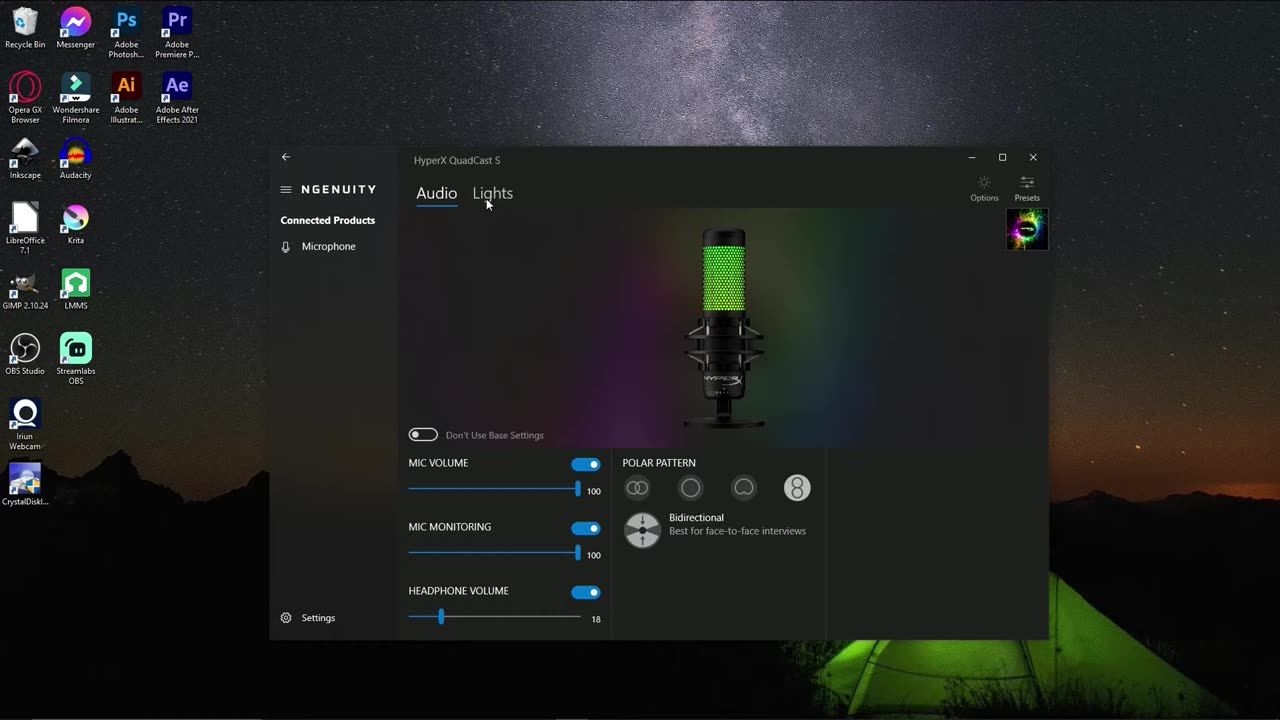Launch CrystalDiskInfo desktop icon
This screenshot has width=1280, height=720.
point(25,485)
